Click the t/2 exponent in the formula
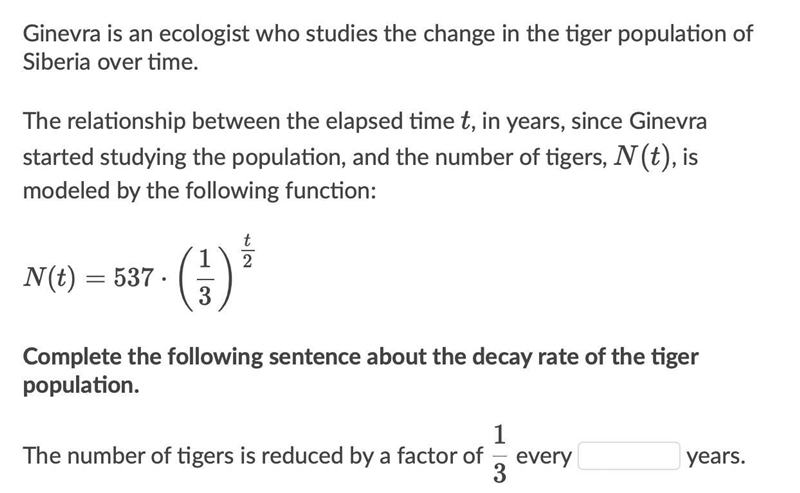The width and height of the screenshot is (800, 493). [247, 251]
